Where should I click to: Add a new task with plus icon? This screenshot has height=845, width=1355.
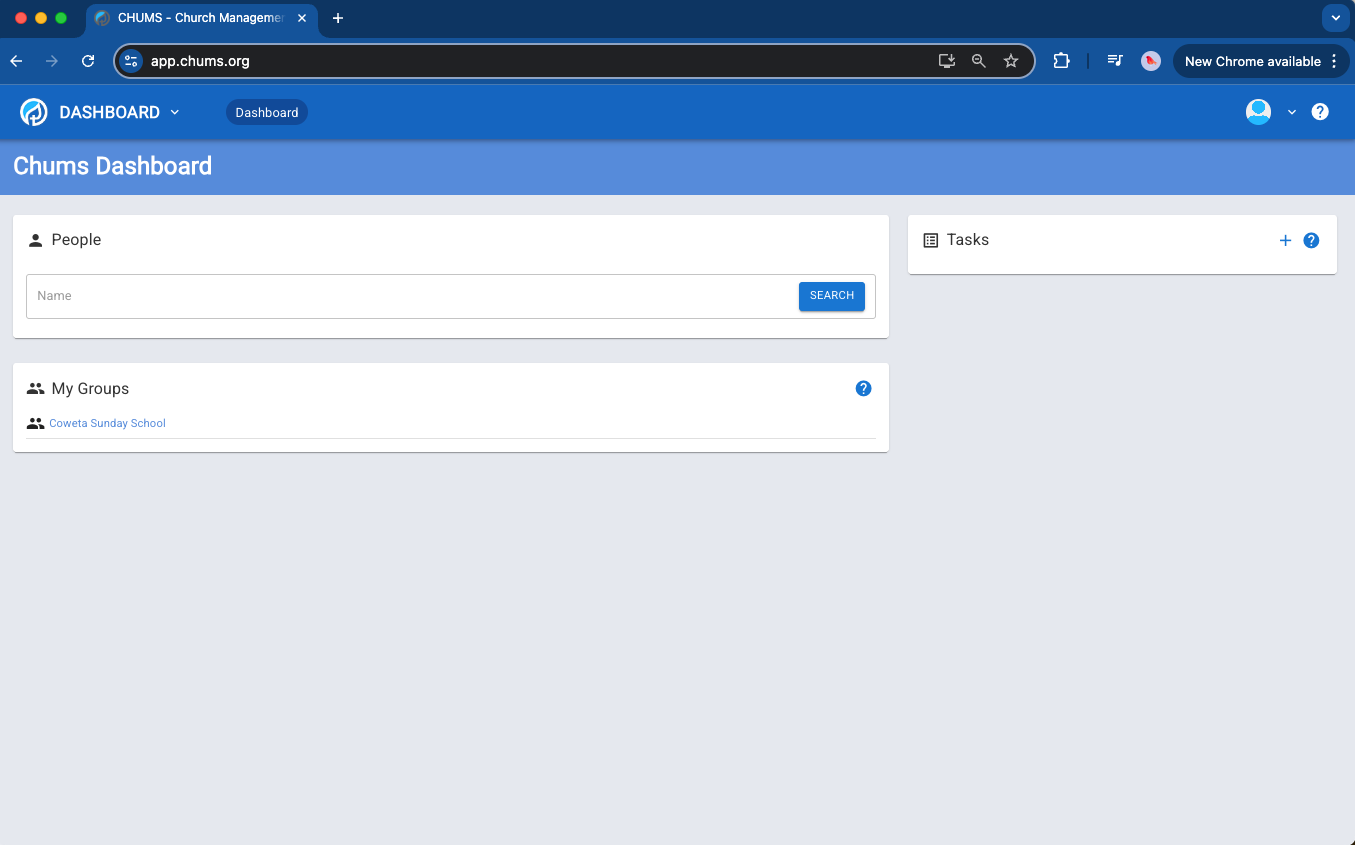click(1285, 240)
